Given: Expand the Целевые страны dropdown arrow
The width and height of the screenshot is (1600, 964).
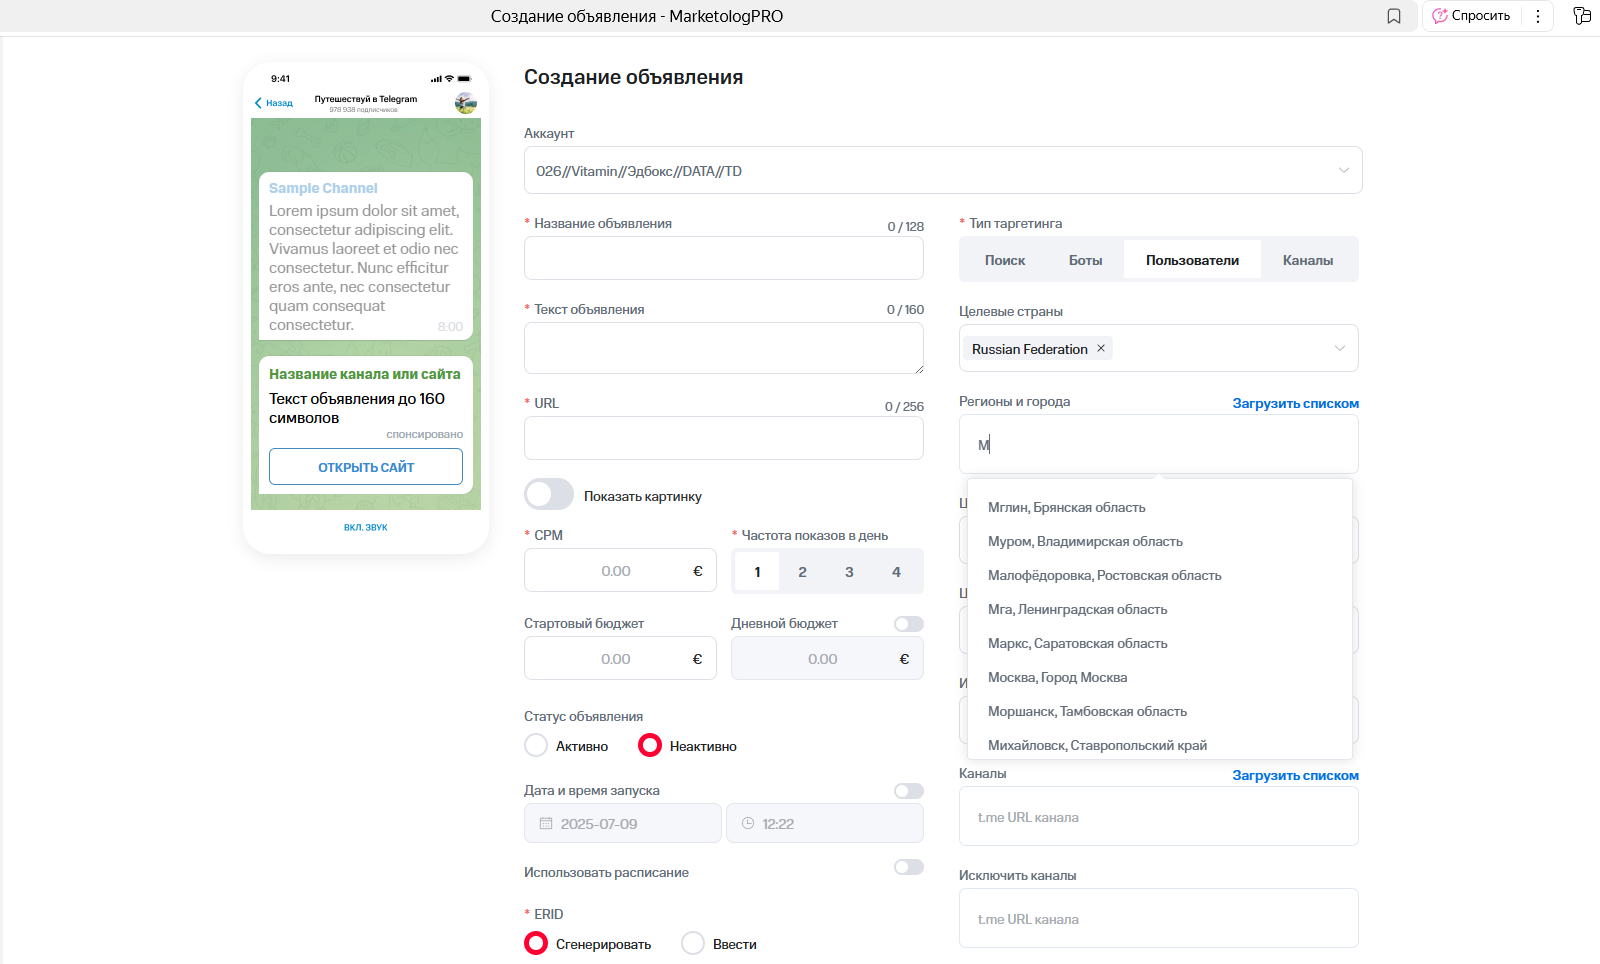Looking at the screenshot, I should pos(1339,349).
